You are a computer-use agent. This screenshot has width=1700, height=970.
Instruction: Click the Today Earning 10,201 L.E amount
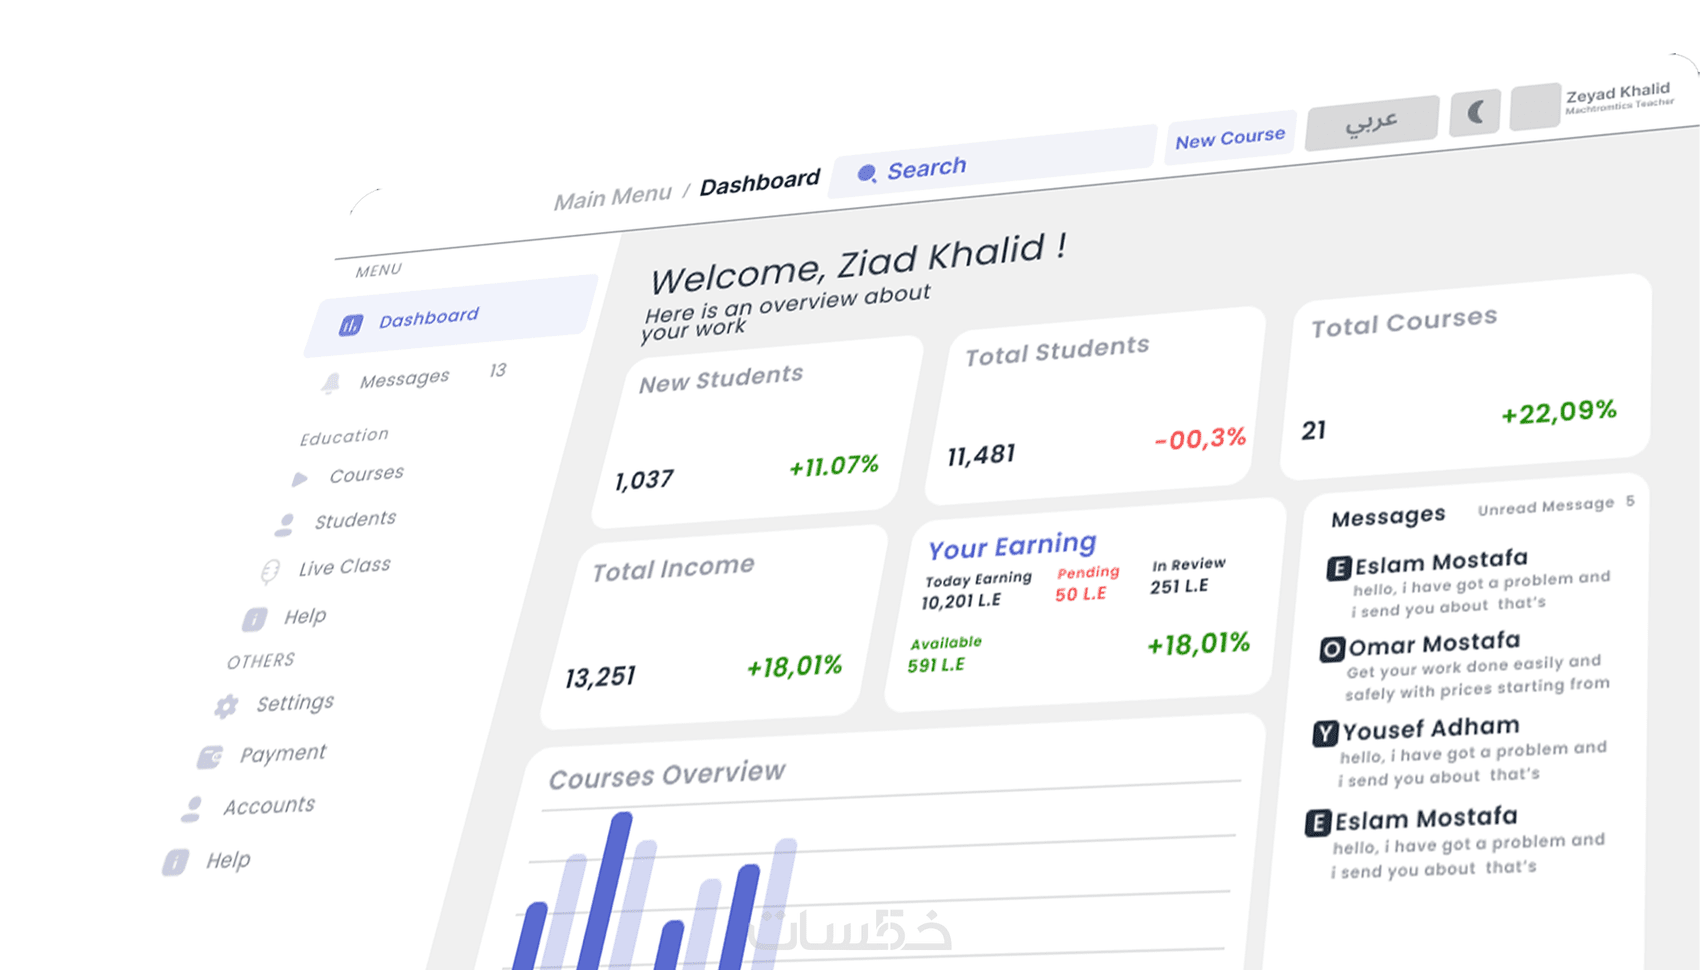[961, 601]
